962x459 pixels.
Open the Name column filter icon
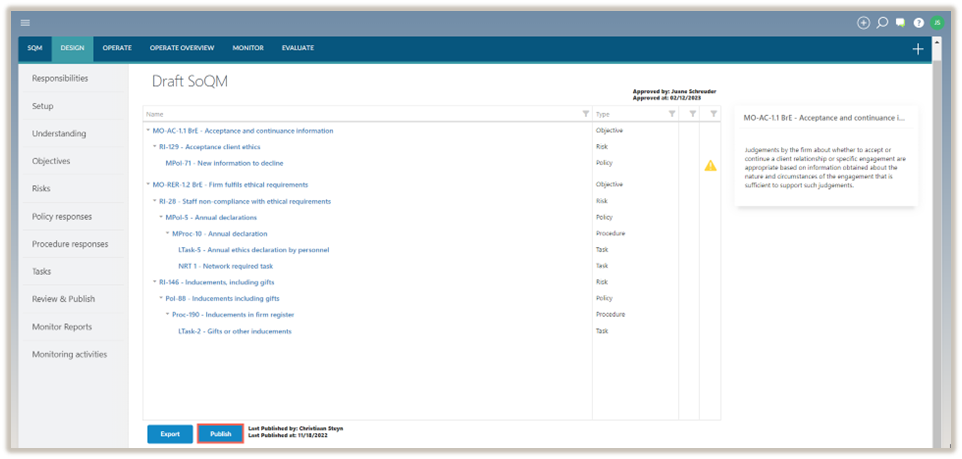pyautogui.click(x=586, y=114)
